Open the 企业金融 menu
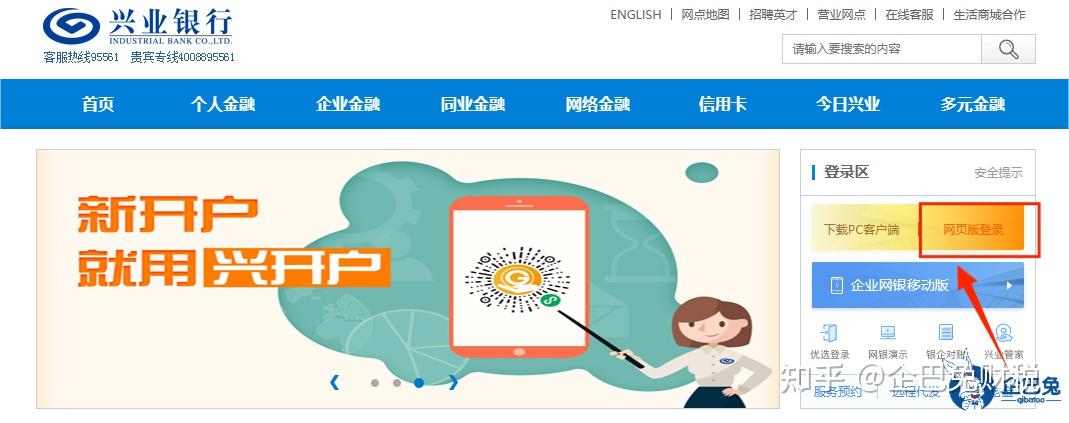The image size is (1069, 423). pyautogui.click(x=348, y=104)
